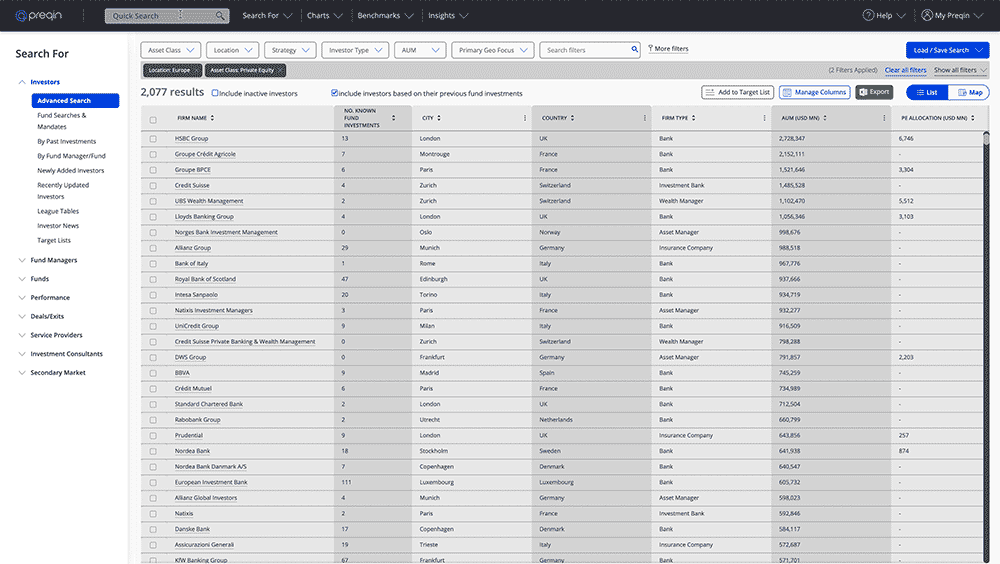The height and width of the screenshot is (564, 1000).
Task: Expand Show all filters
Action: tap(960, 70)
